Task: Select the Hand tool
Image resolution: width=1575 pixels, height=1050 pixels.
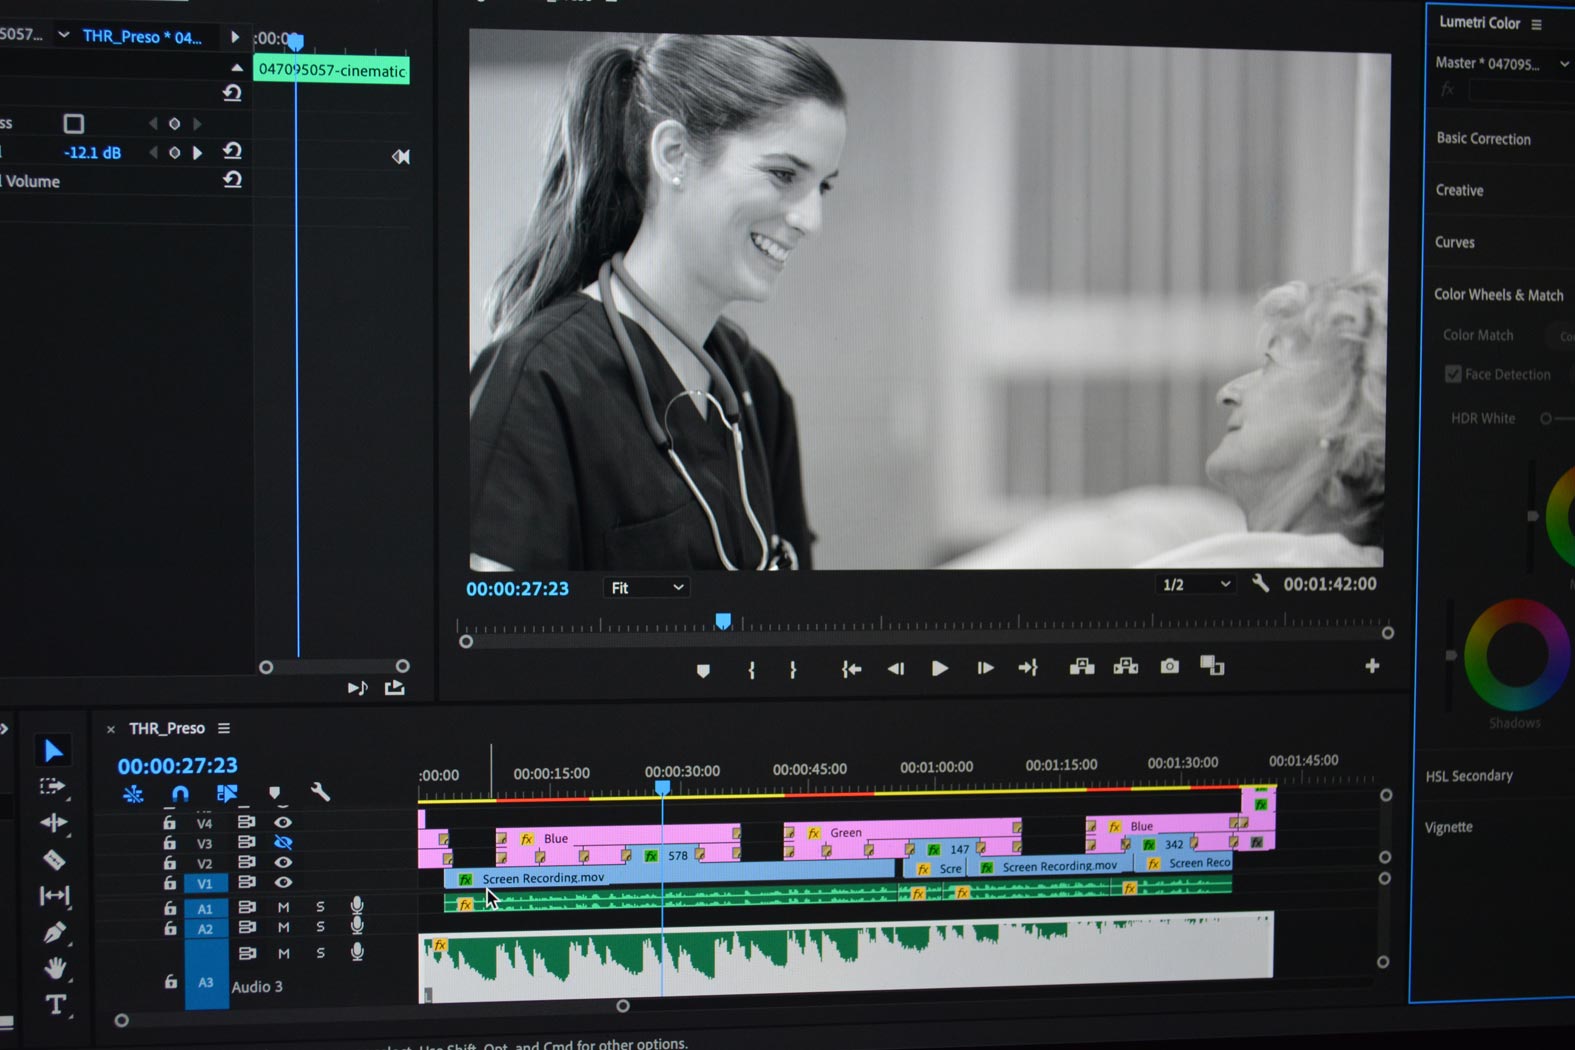Action: point(54,967)
